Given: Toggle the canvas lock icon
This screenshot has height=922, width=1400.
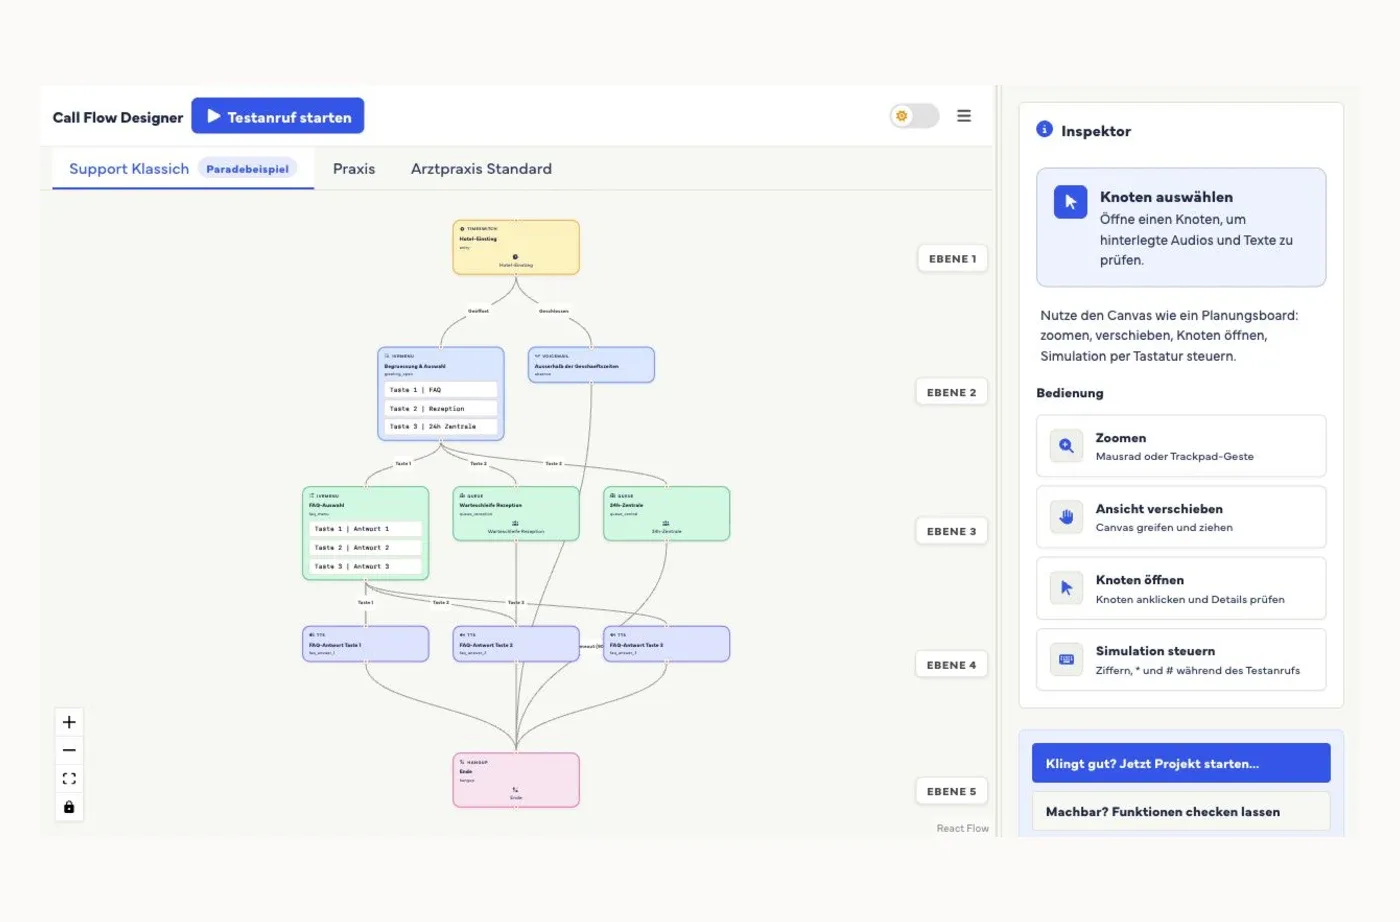Looking at the screenshot, I should click(69, 807).
